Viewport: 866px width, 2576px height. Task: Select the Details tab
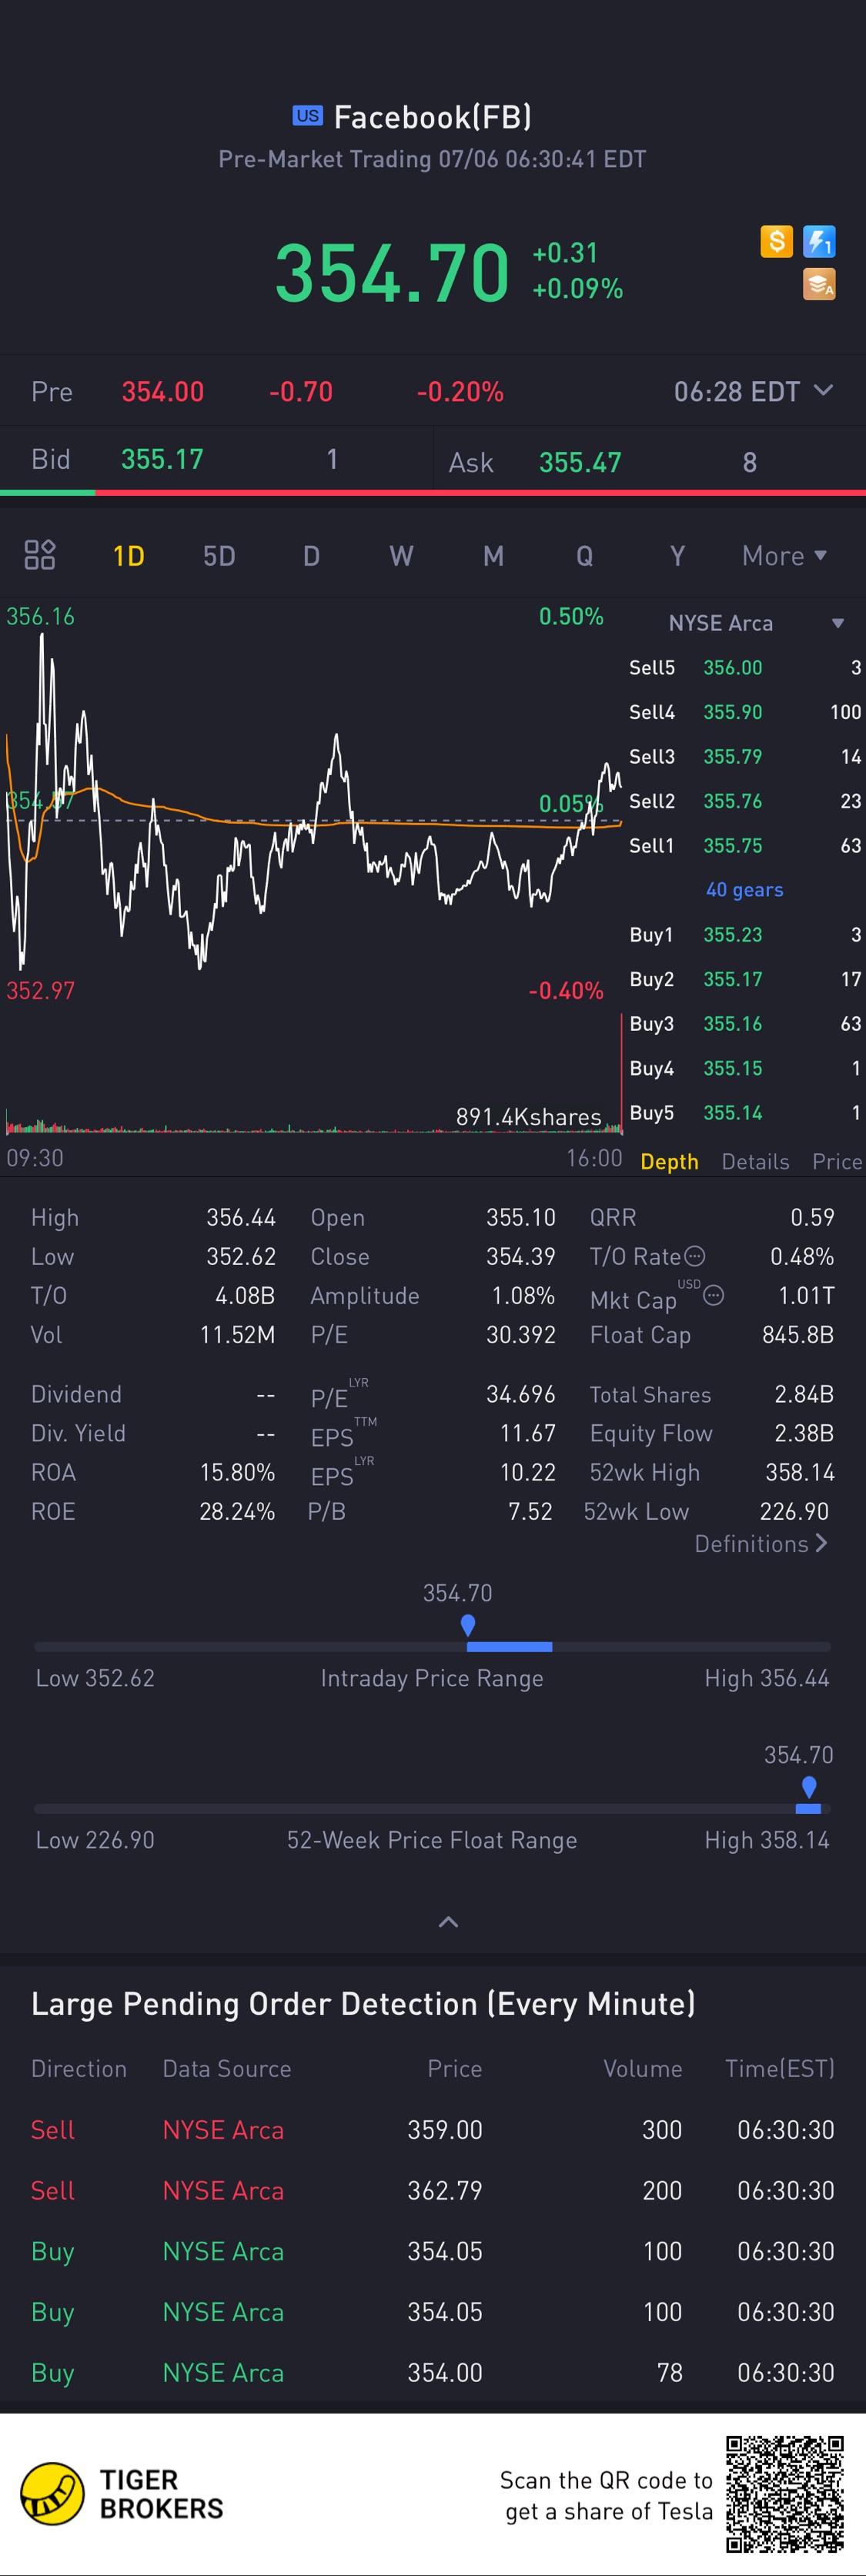[x=755, y=1161]
